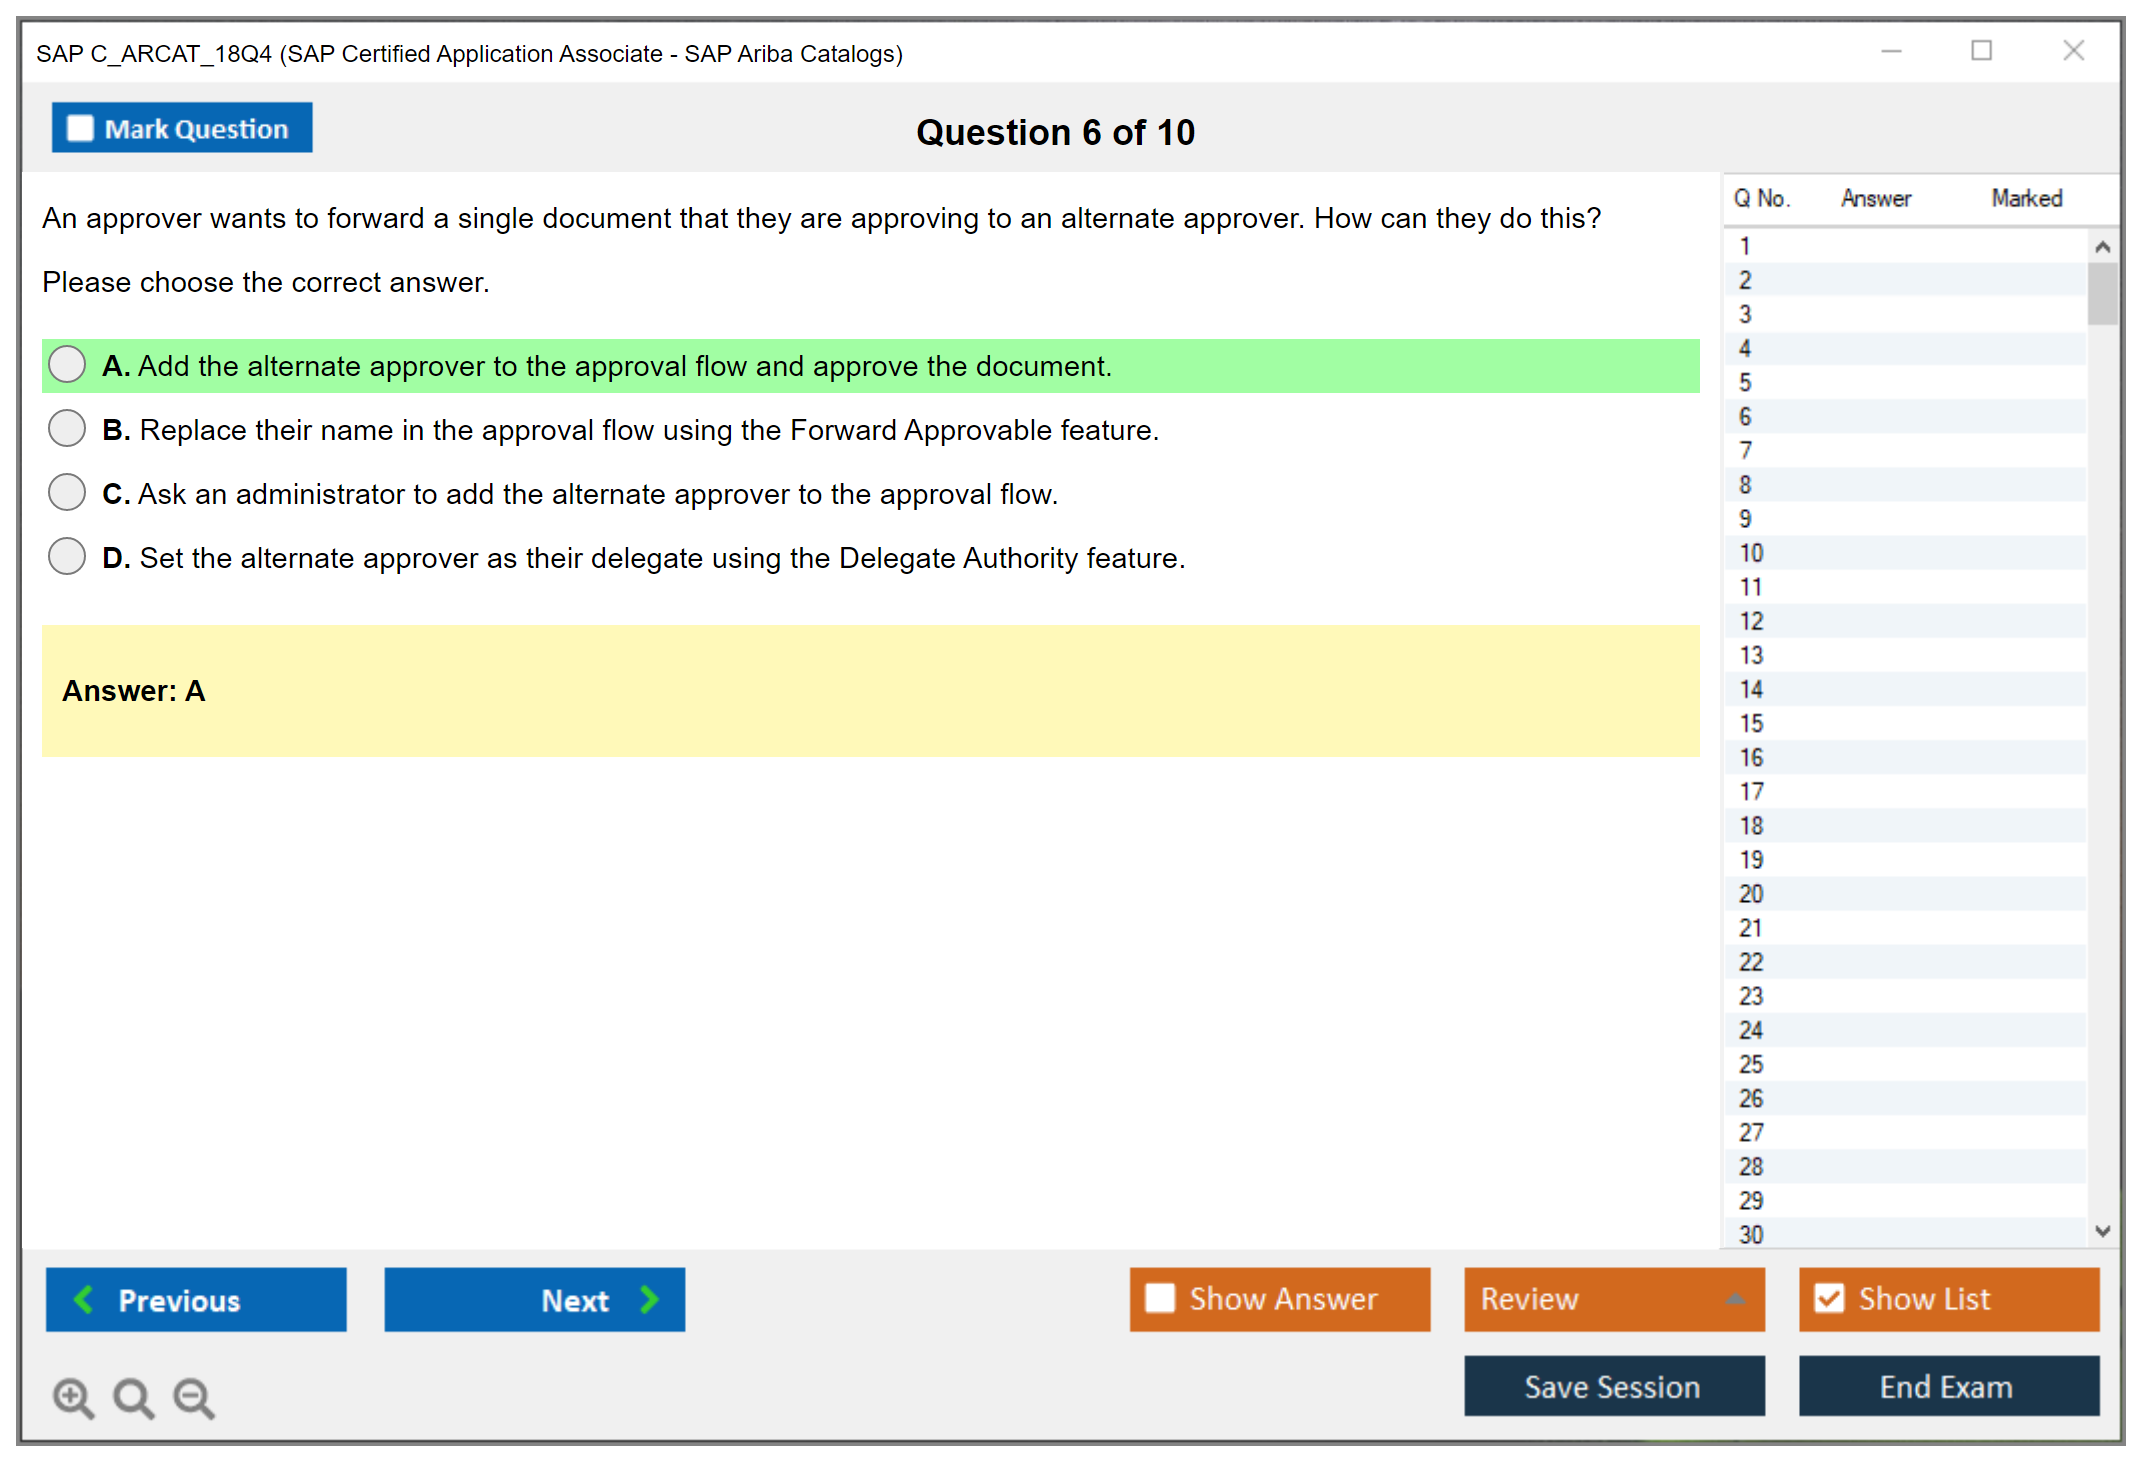Click the reset zoom magnifier icon

click(133, 1397)
